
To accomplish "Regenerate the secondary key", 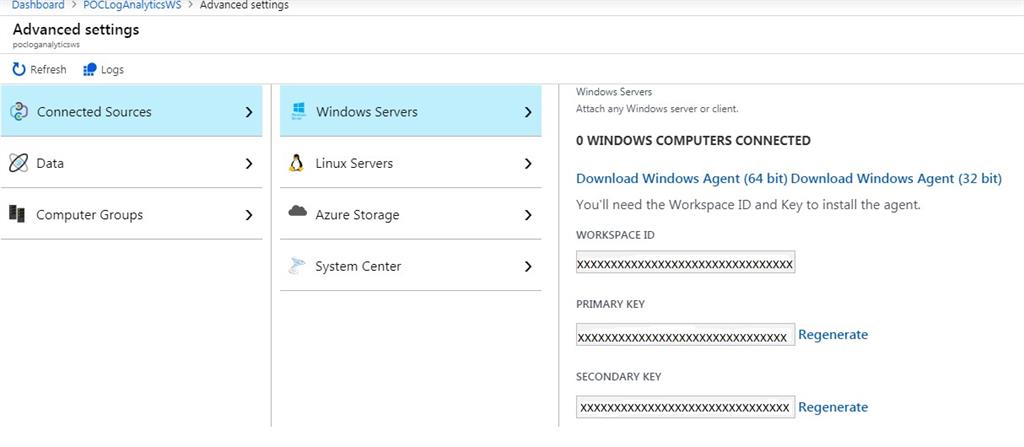I will pyautogui.click(x=833, y=407).
